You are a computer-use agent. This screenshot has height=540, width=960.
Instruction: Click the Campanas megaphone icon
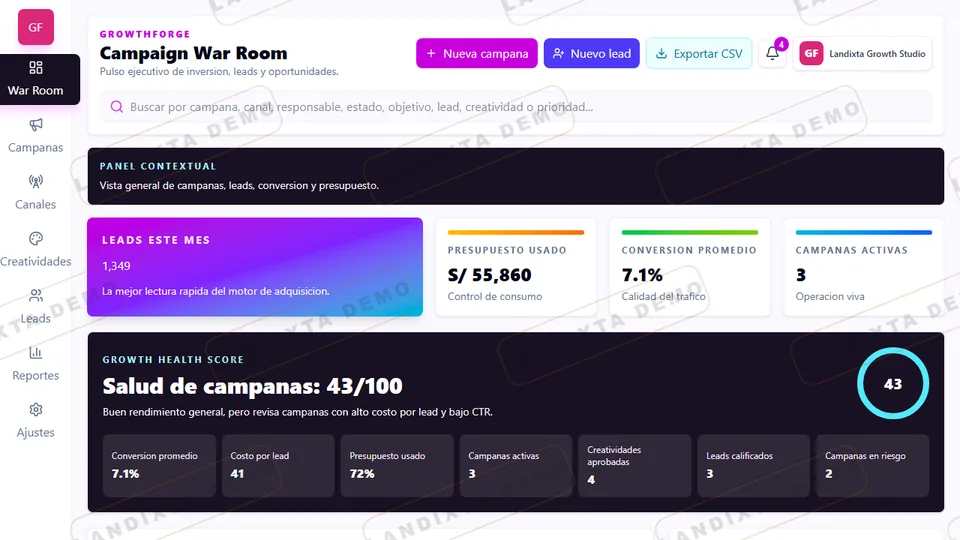36,124
